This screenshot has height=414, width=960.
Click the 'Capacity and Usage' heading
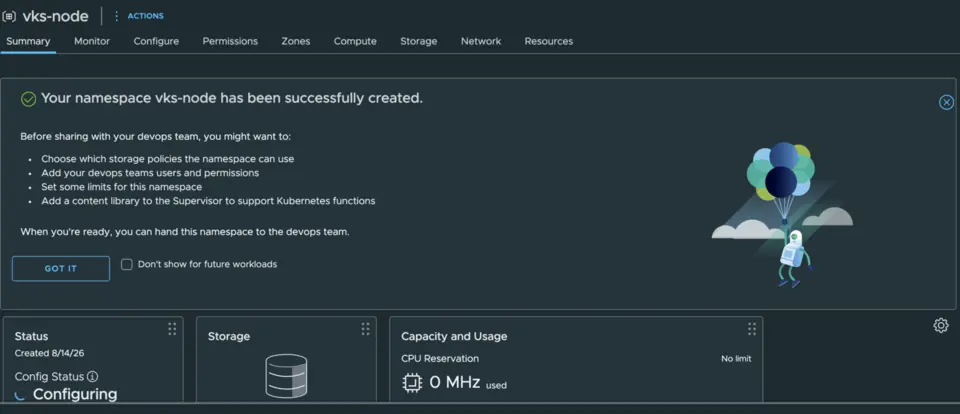454,336
